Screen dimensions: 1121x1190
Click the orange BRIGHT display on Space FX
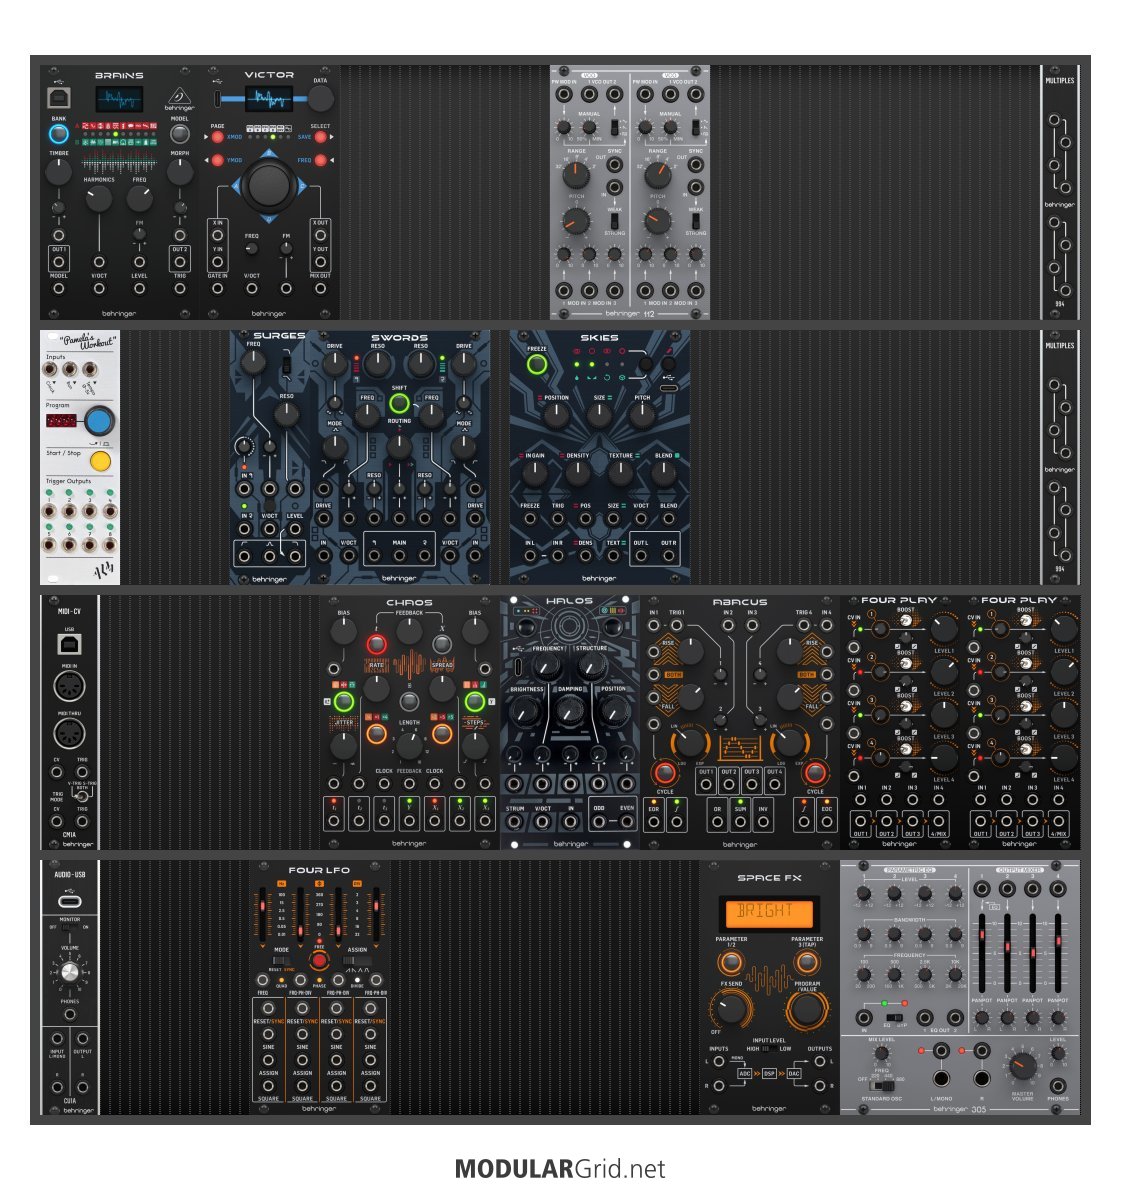point(768,913)
